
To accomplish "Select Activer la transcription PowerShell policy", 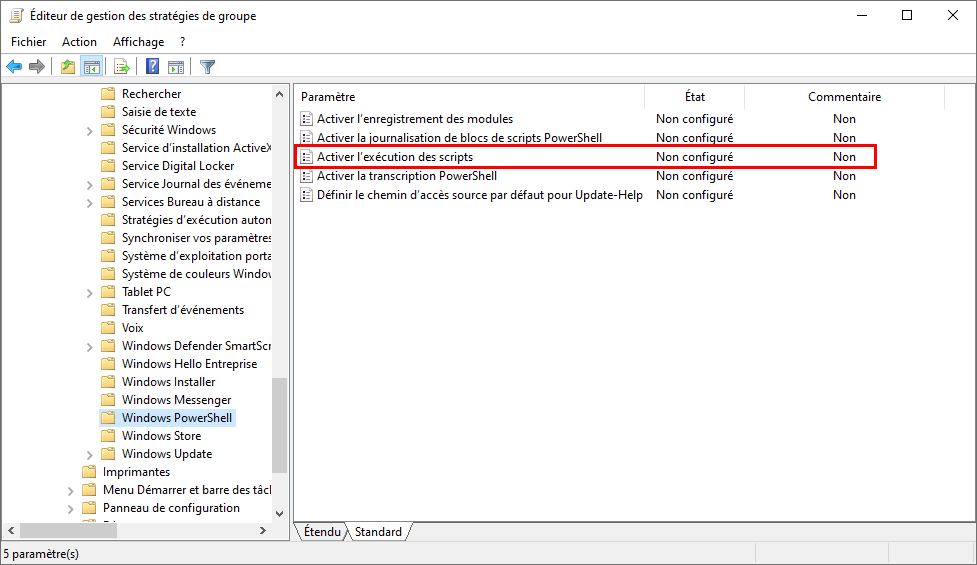I will pyautogui.click(x=407, y=176).
